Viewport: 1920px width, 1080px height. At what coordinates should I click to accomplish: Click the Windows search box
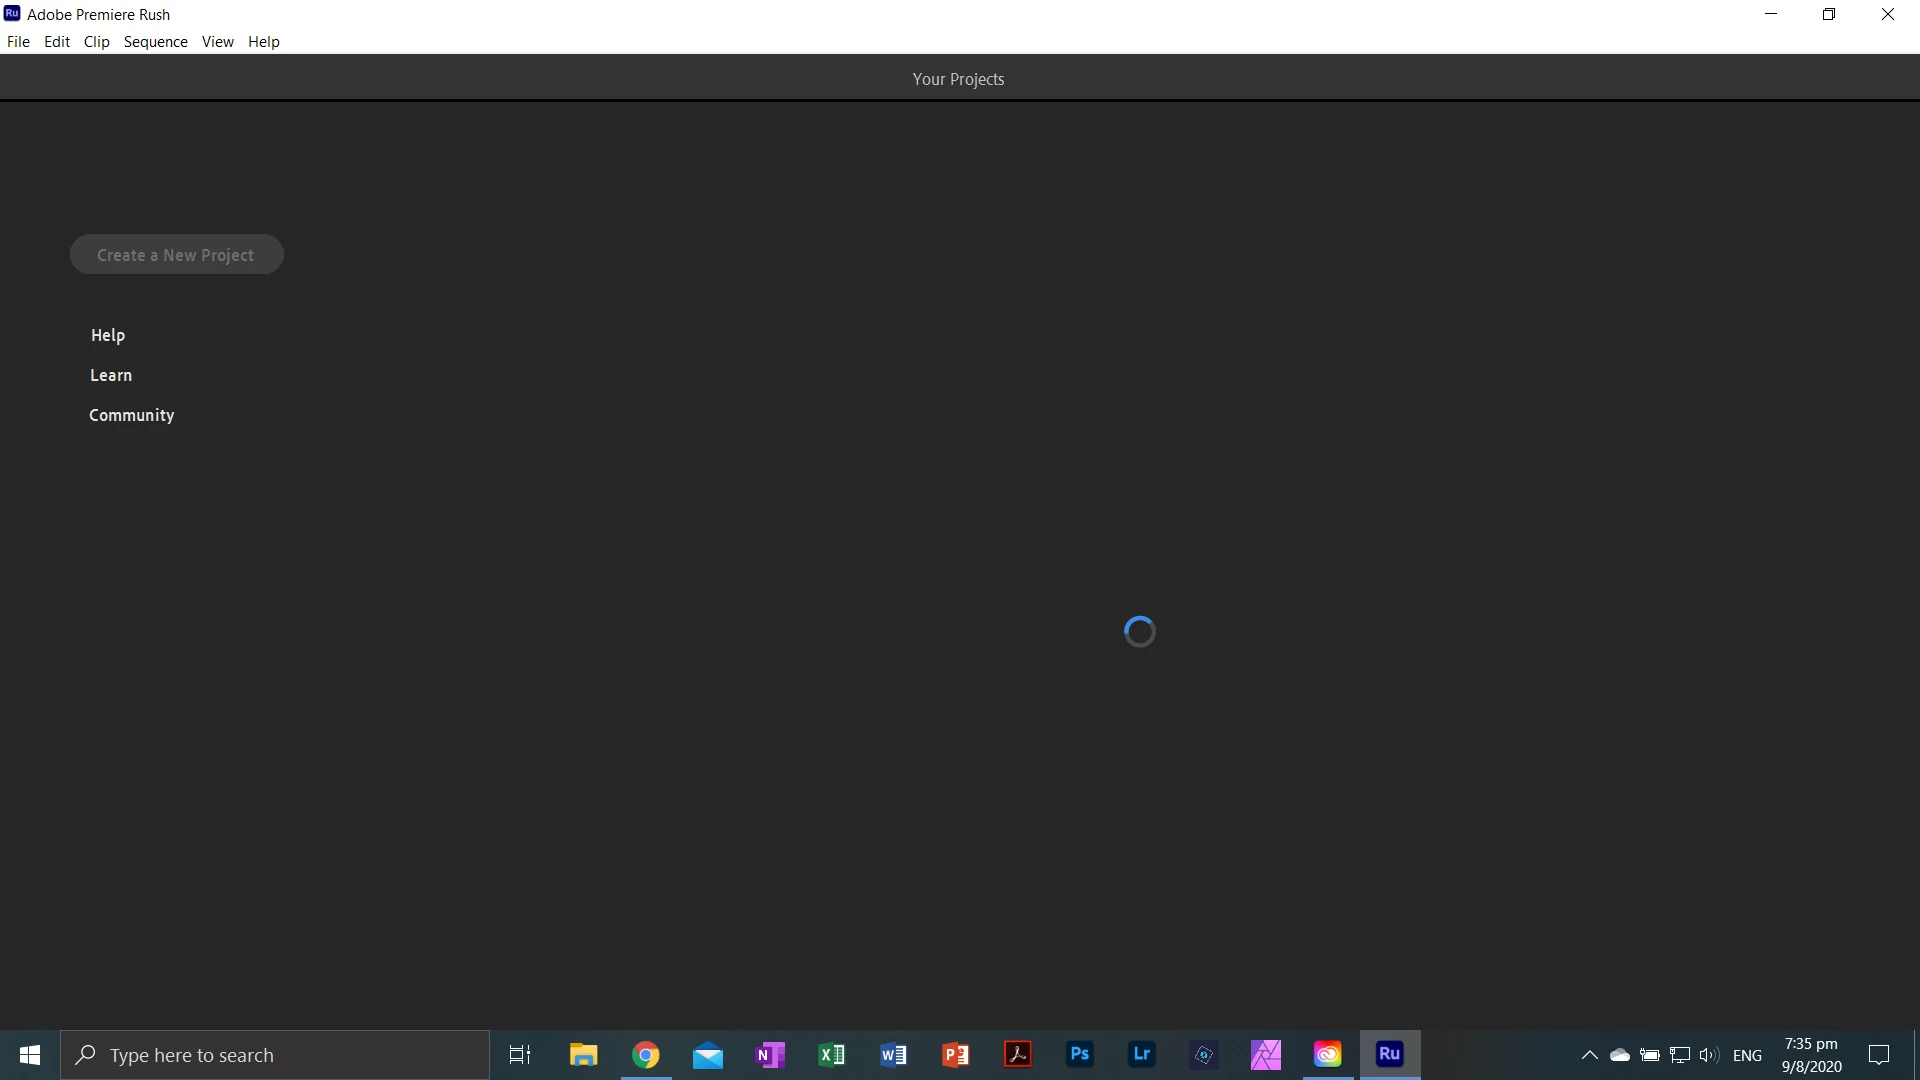pos(275,1055)
